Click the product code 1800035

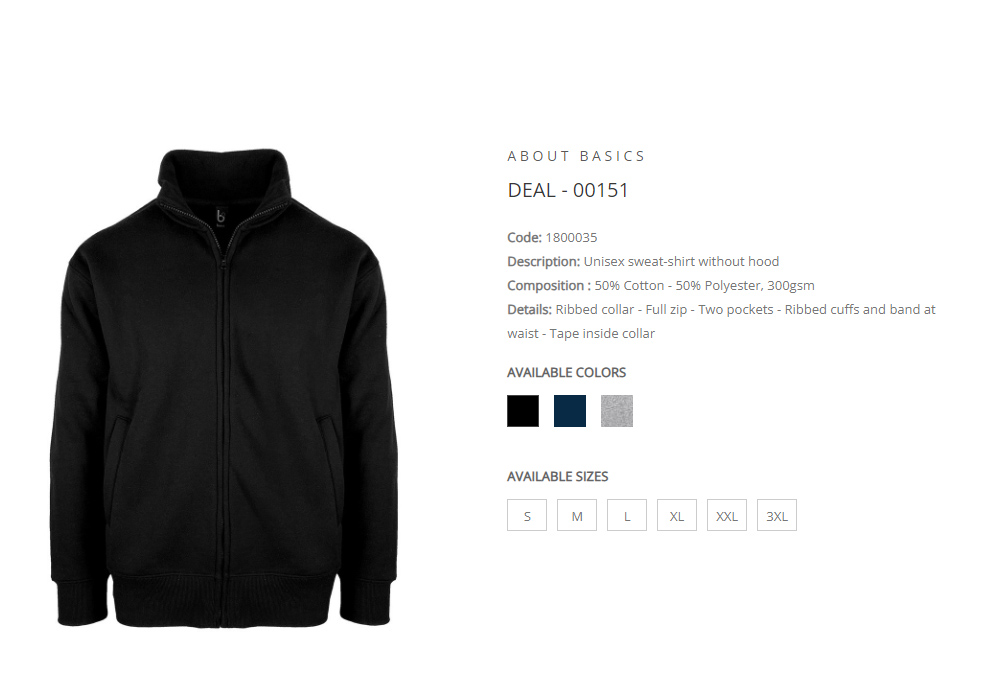point(571,238)
